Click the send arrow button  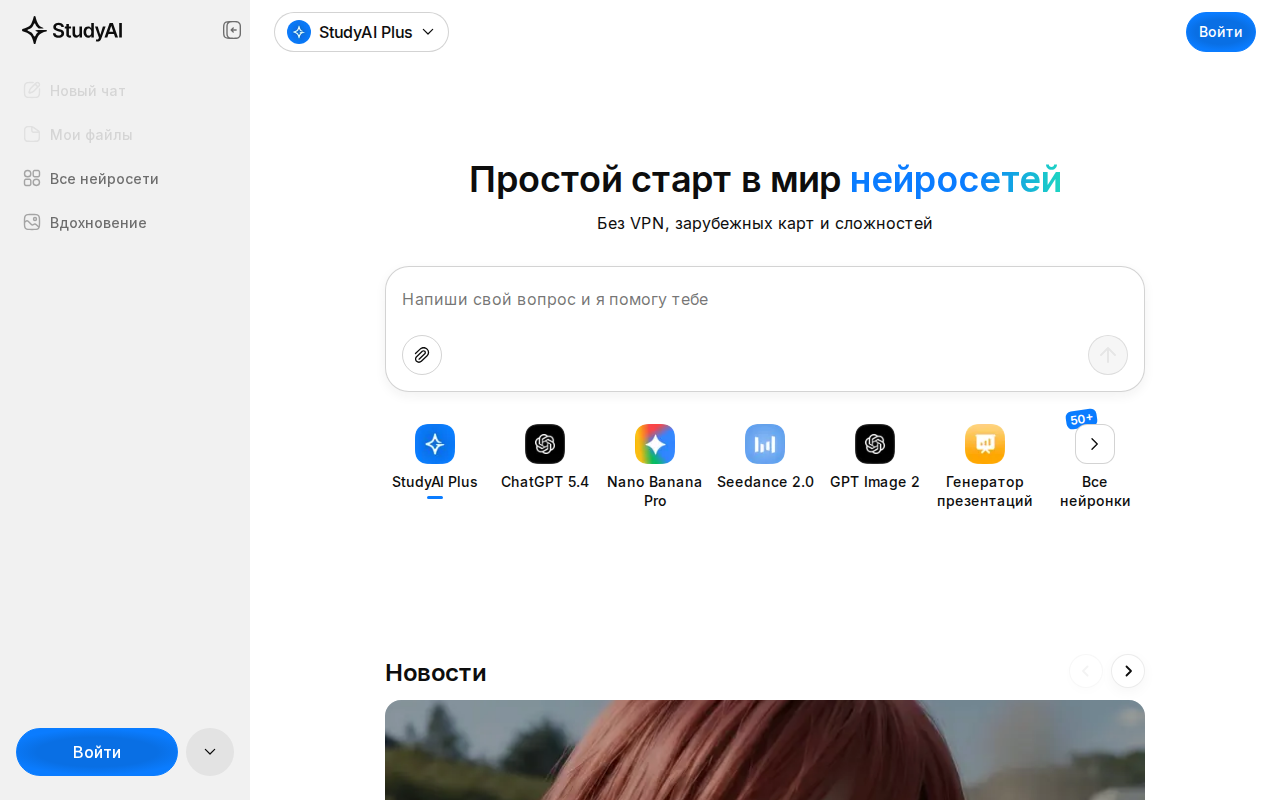(1108, 355)
